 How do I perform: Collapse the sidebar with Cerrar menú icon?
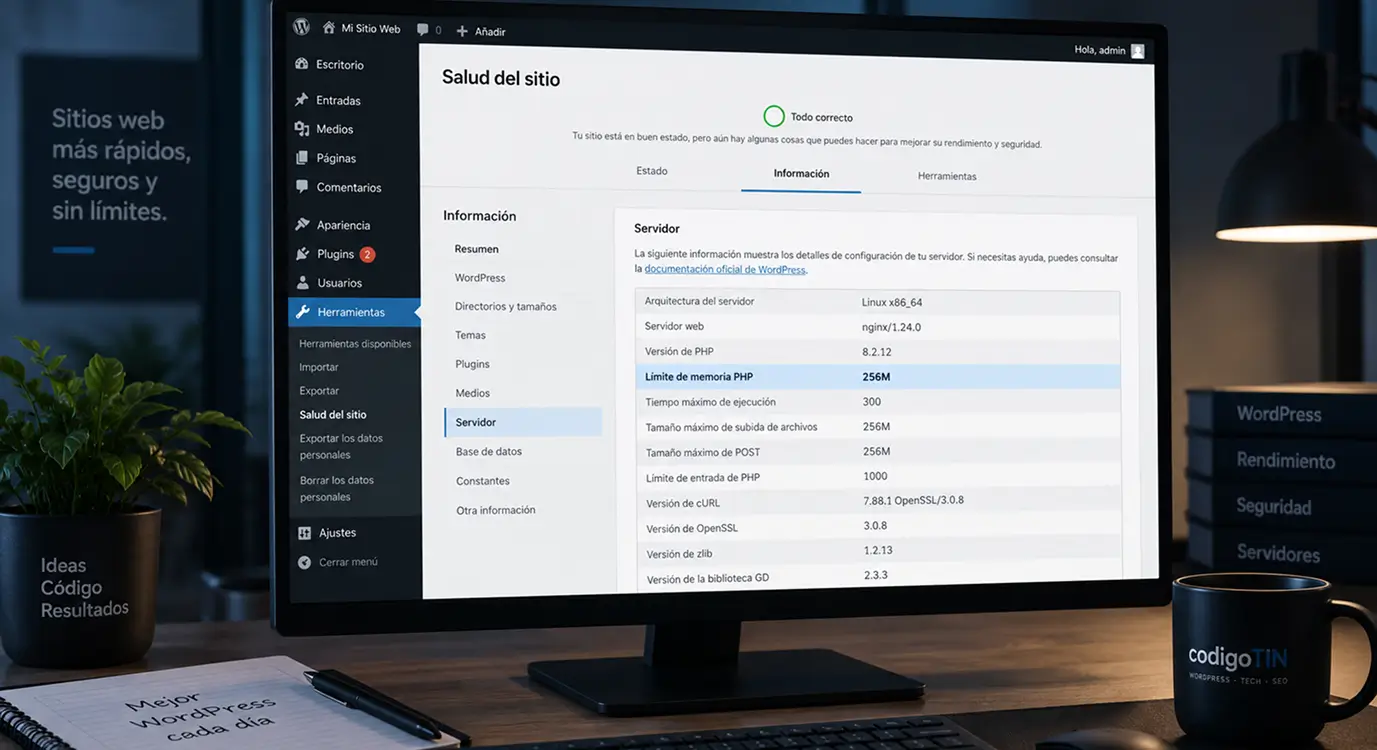pos(304,562)
